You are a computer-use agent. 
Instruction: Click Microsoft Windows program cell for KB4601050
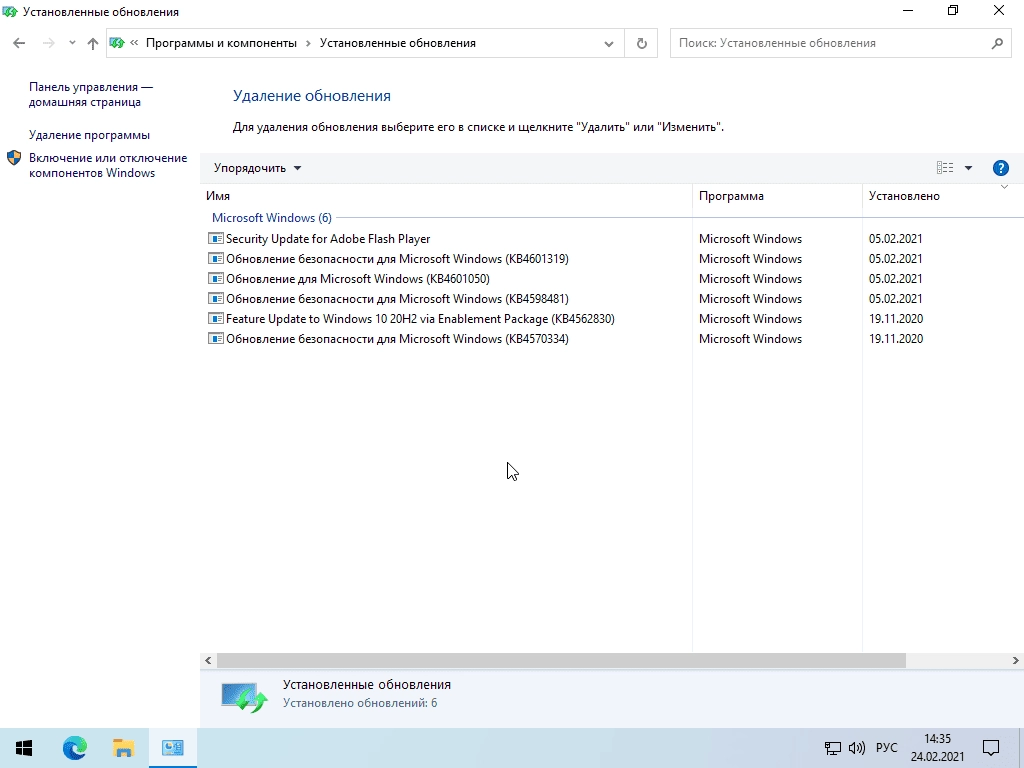click(x=750, y=279)
